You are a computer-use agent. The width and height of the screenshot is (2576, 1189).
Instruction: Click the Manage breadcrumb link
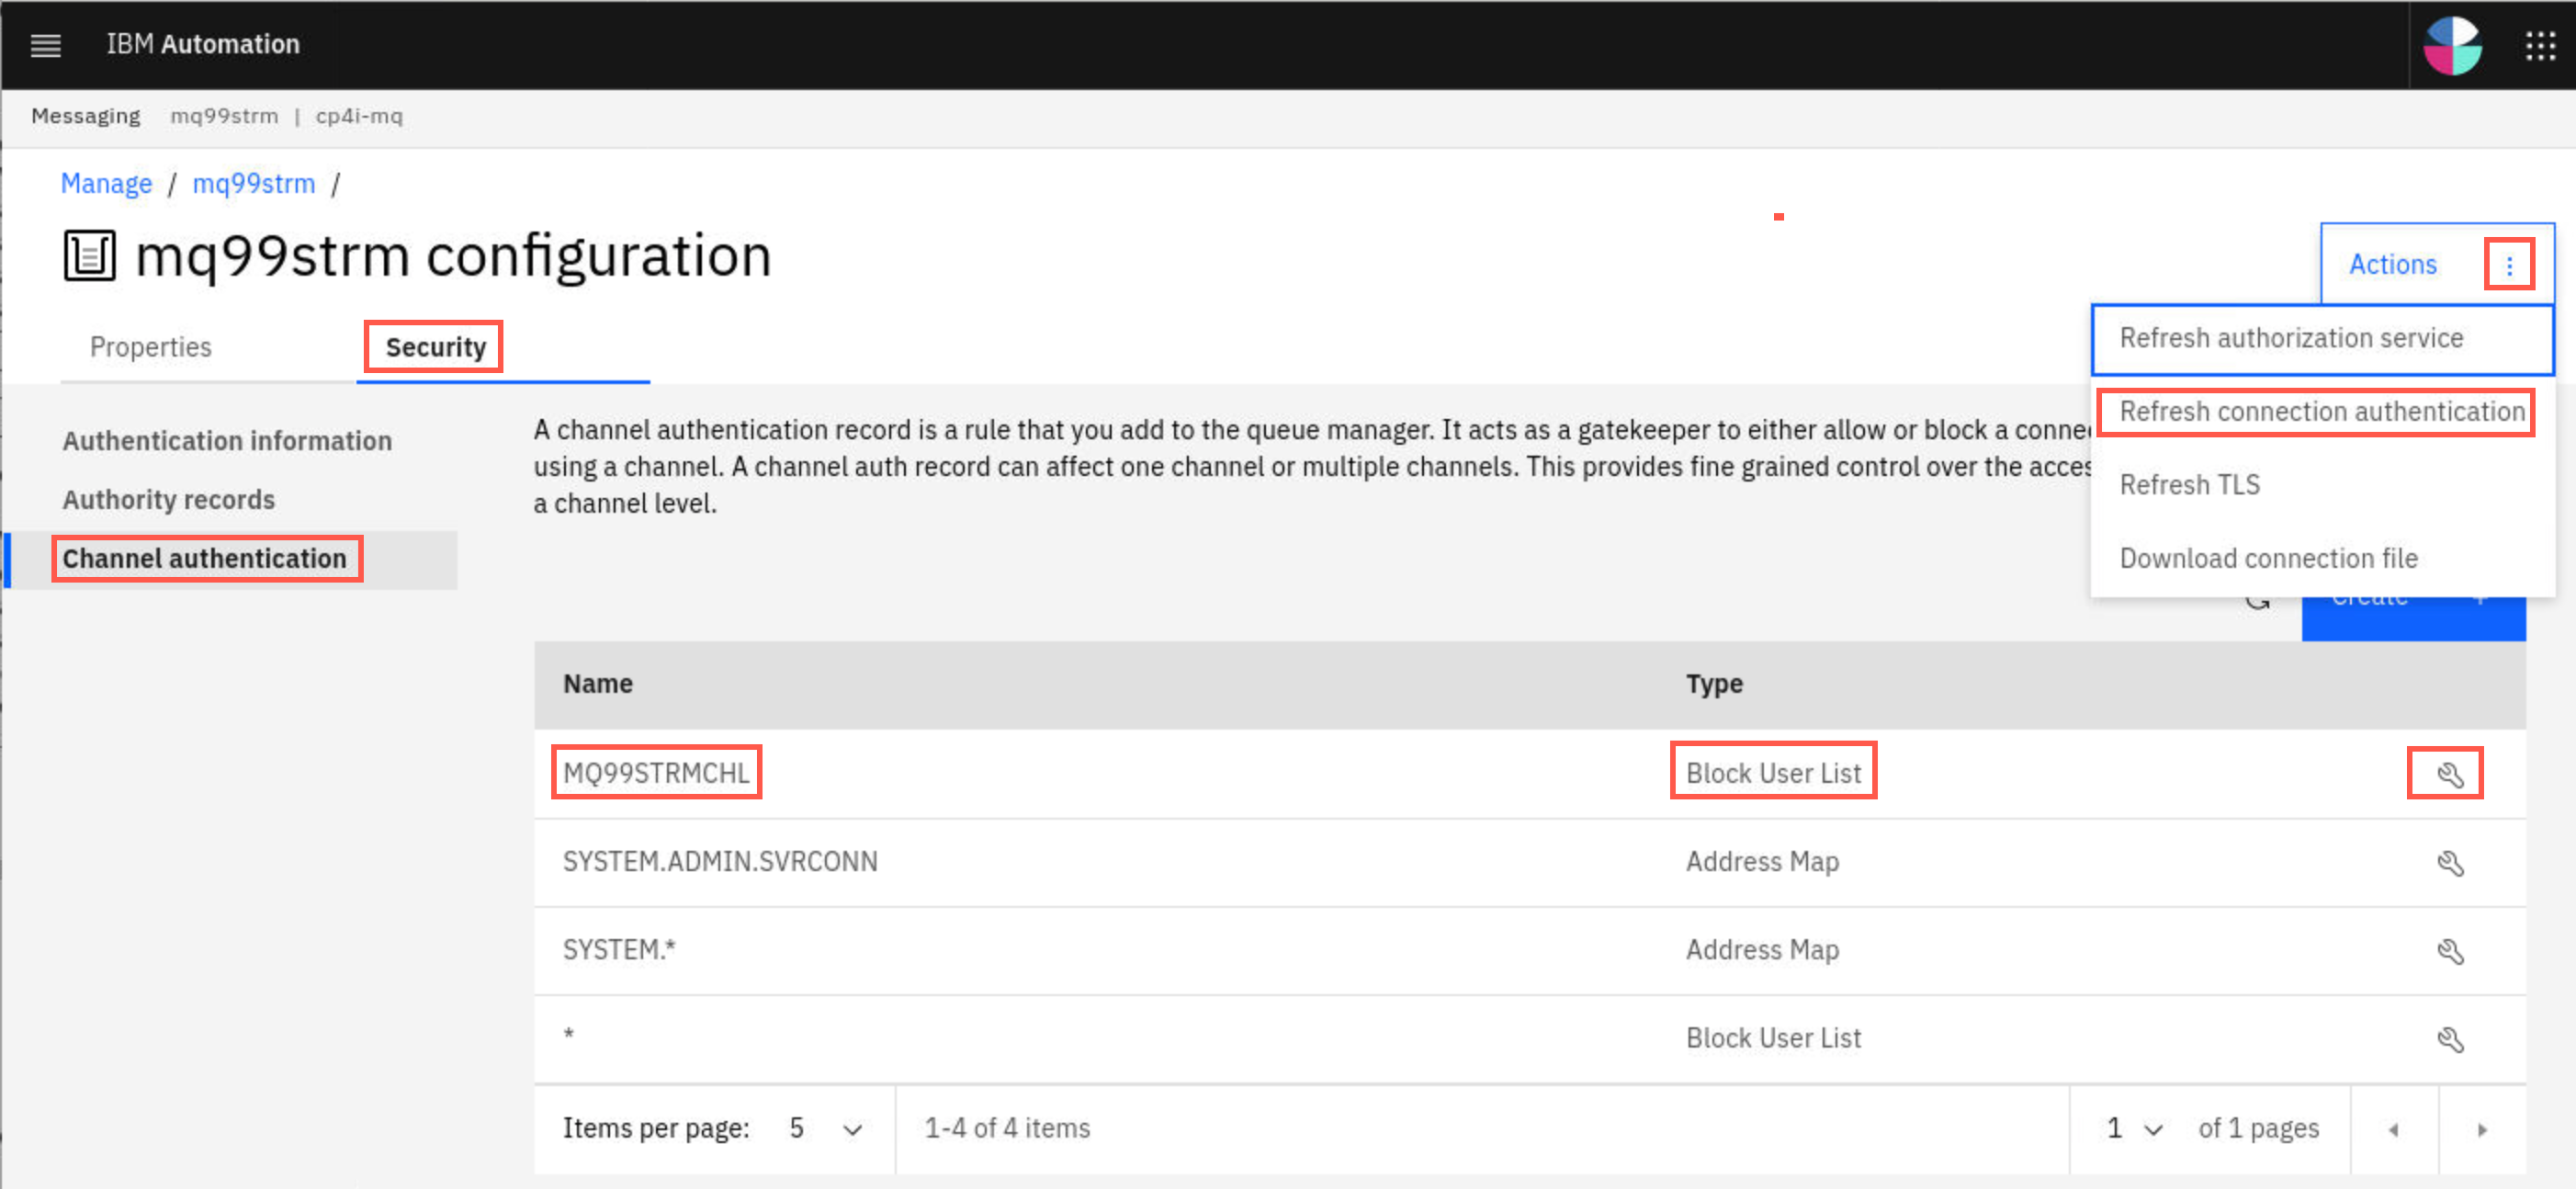106,184
